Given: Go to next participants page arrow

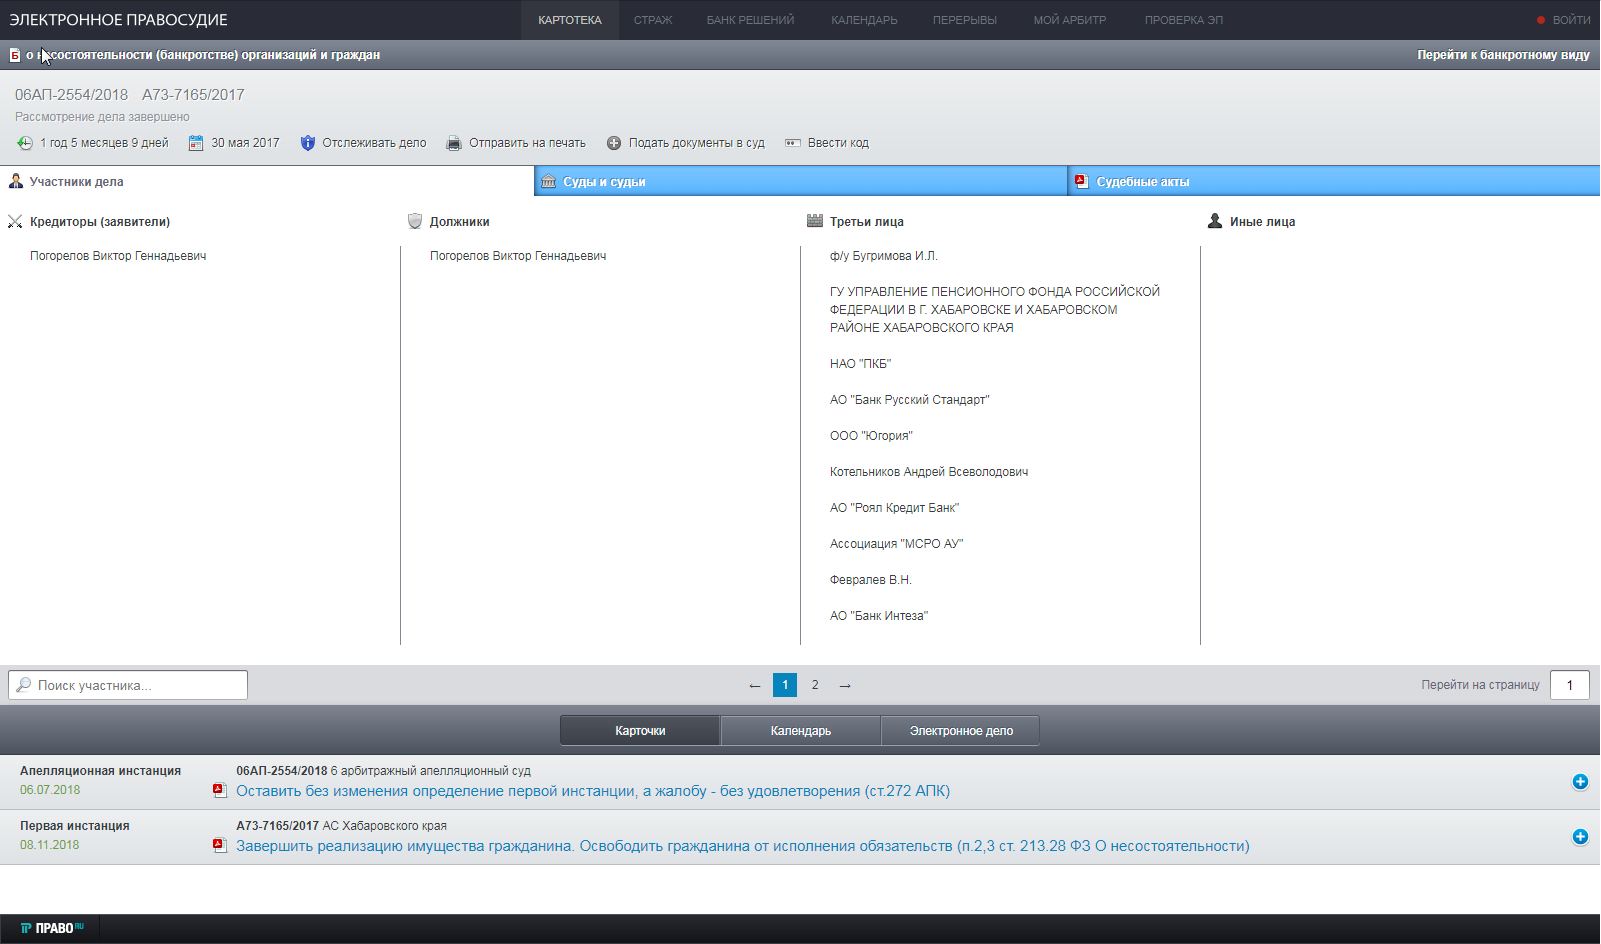Looking at the screenshot, I should pos(845,685).
